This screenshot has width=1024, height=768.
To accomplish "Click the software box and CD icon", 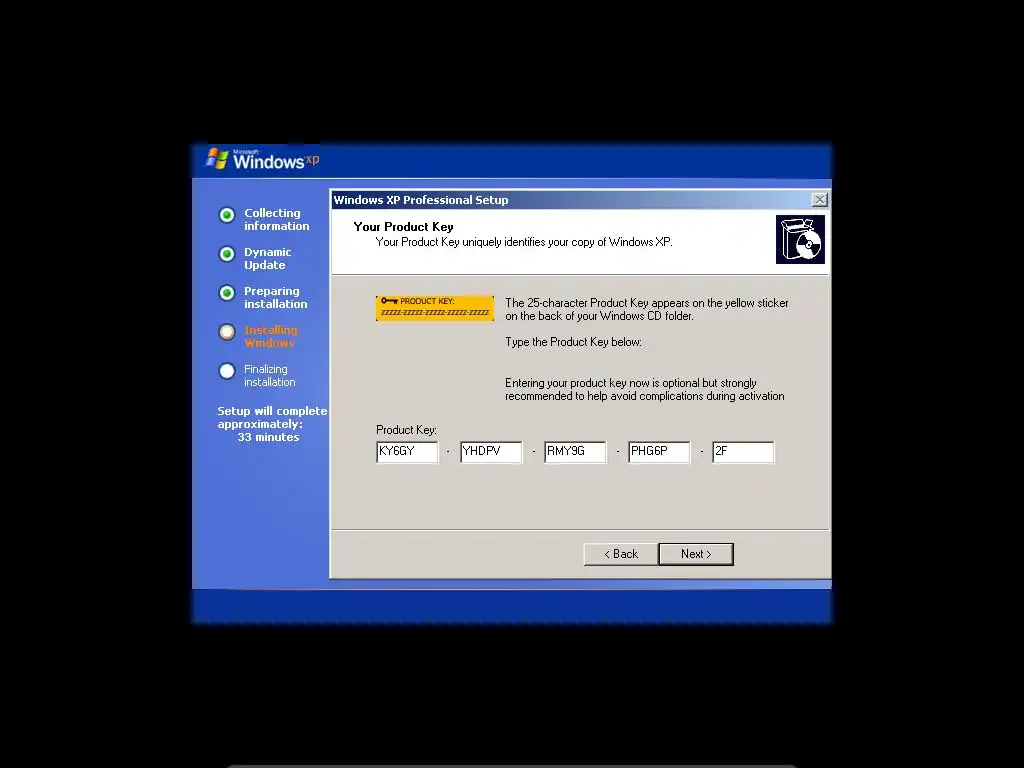I will [800, 239].
